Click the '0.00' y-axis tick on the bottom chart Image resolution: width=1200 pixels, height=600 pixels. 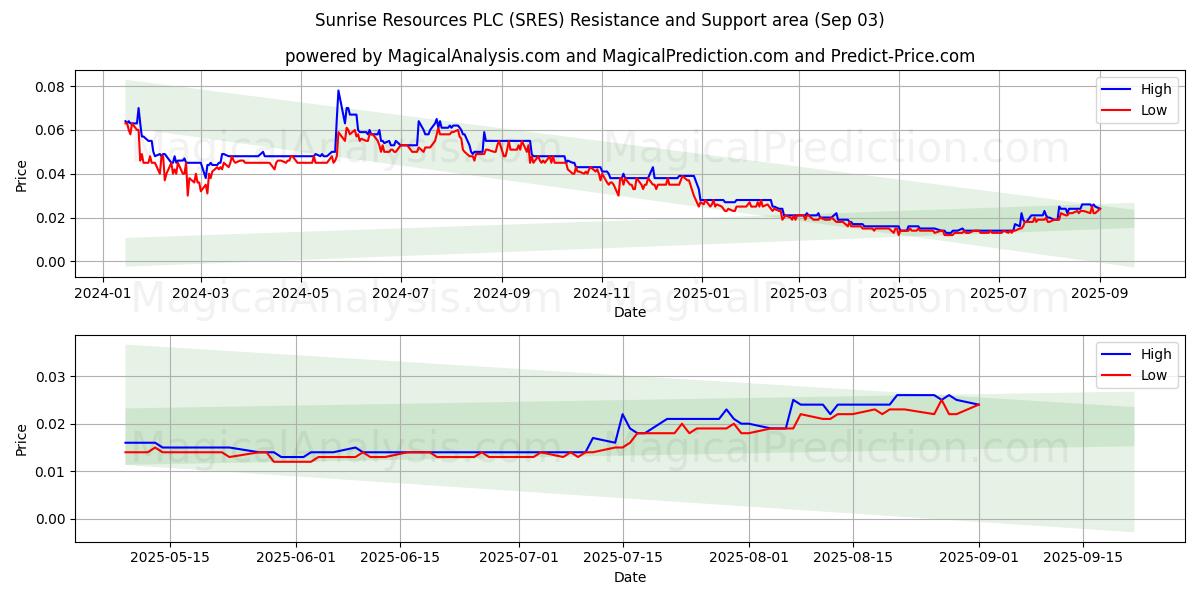(50, 519)
